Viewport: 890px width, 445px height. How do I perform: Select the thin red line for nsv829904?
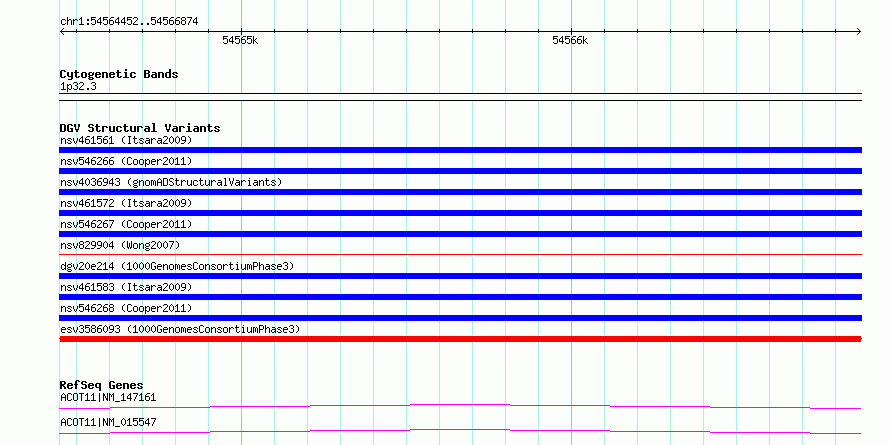click(x=460, y=255)
